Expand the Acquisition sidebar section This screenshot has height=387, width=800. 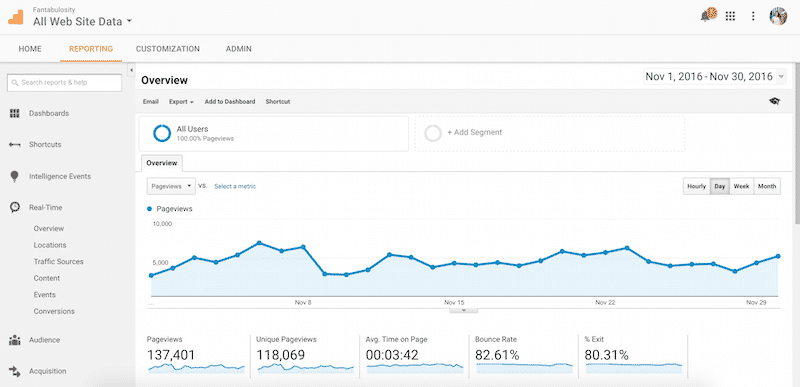click(x=47, y=371)
